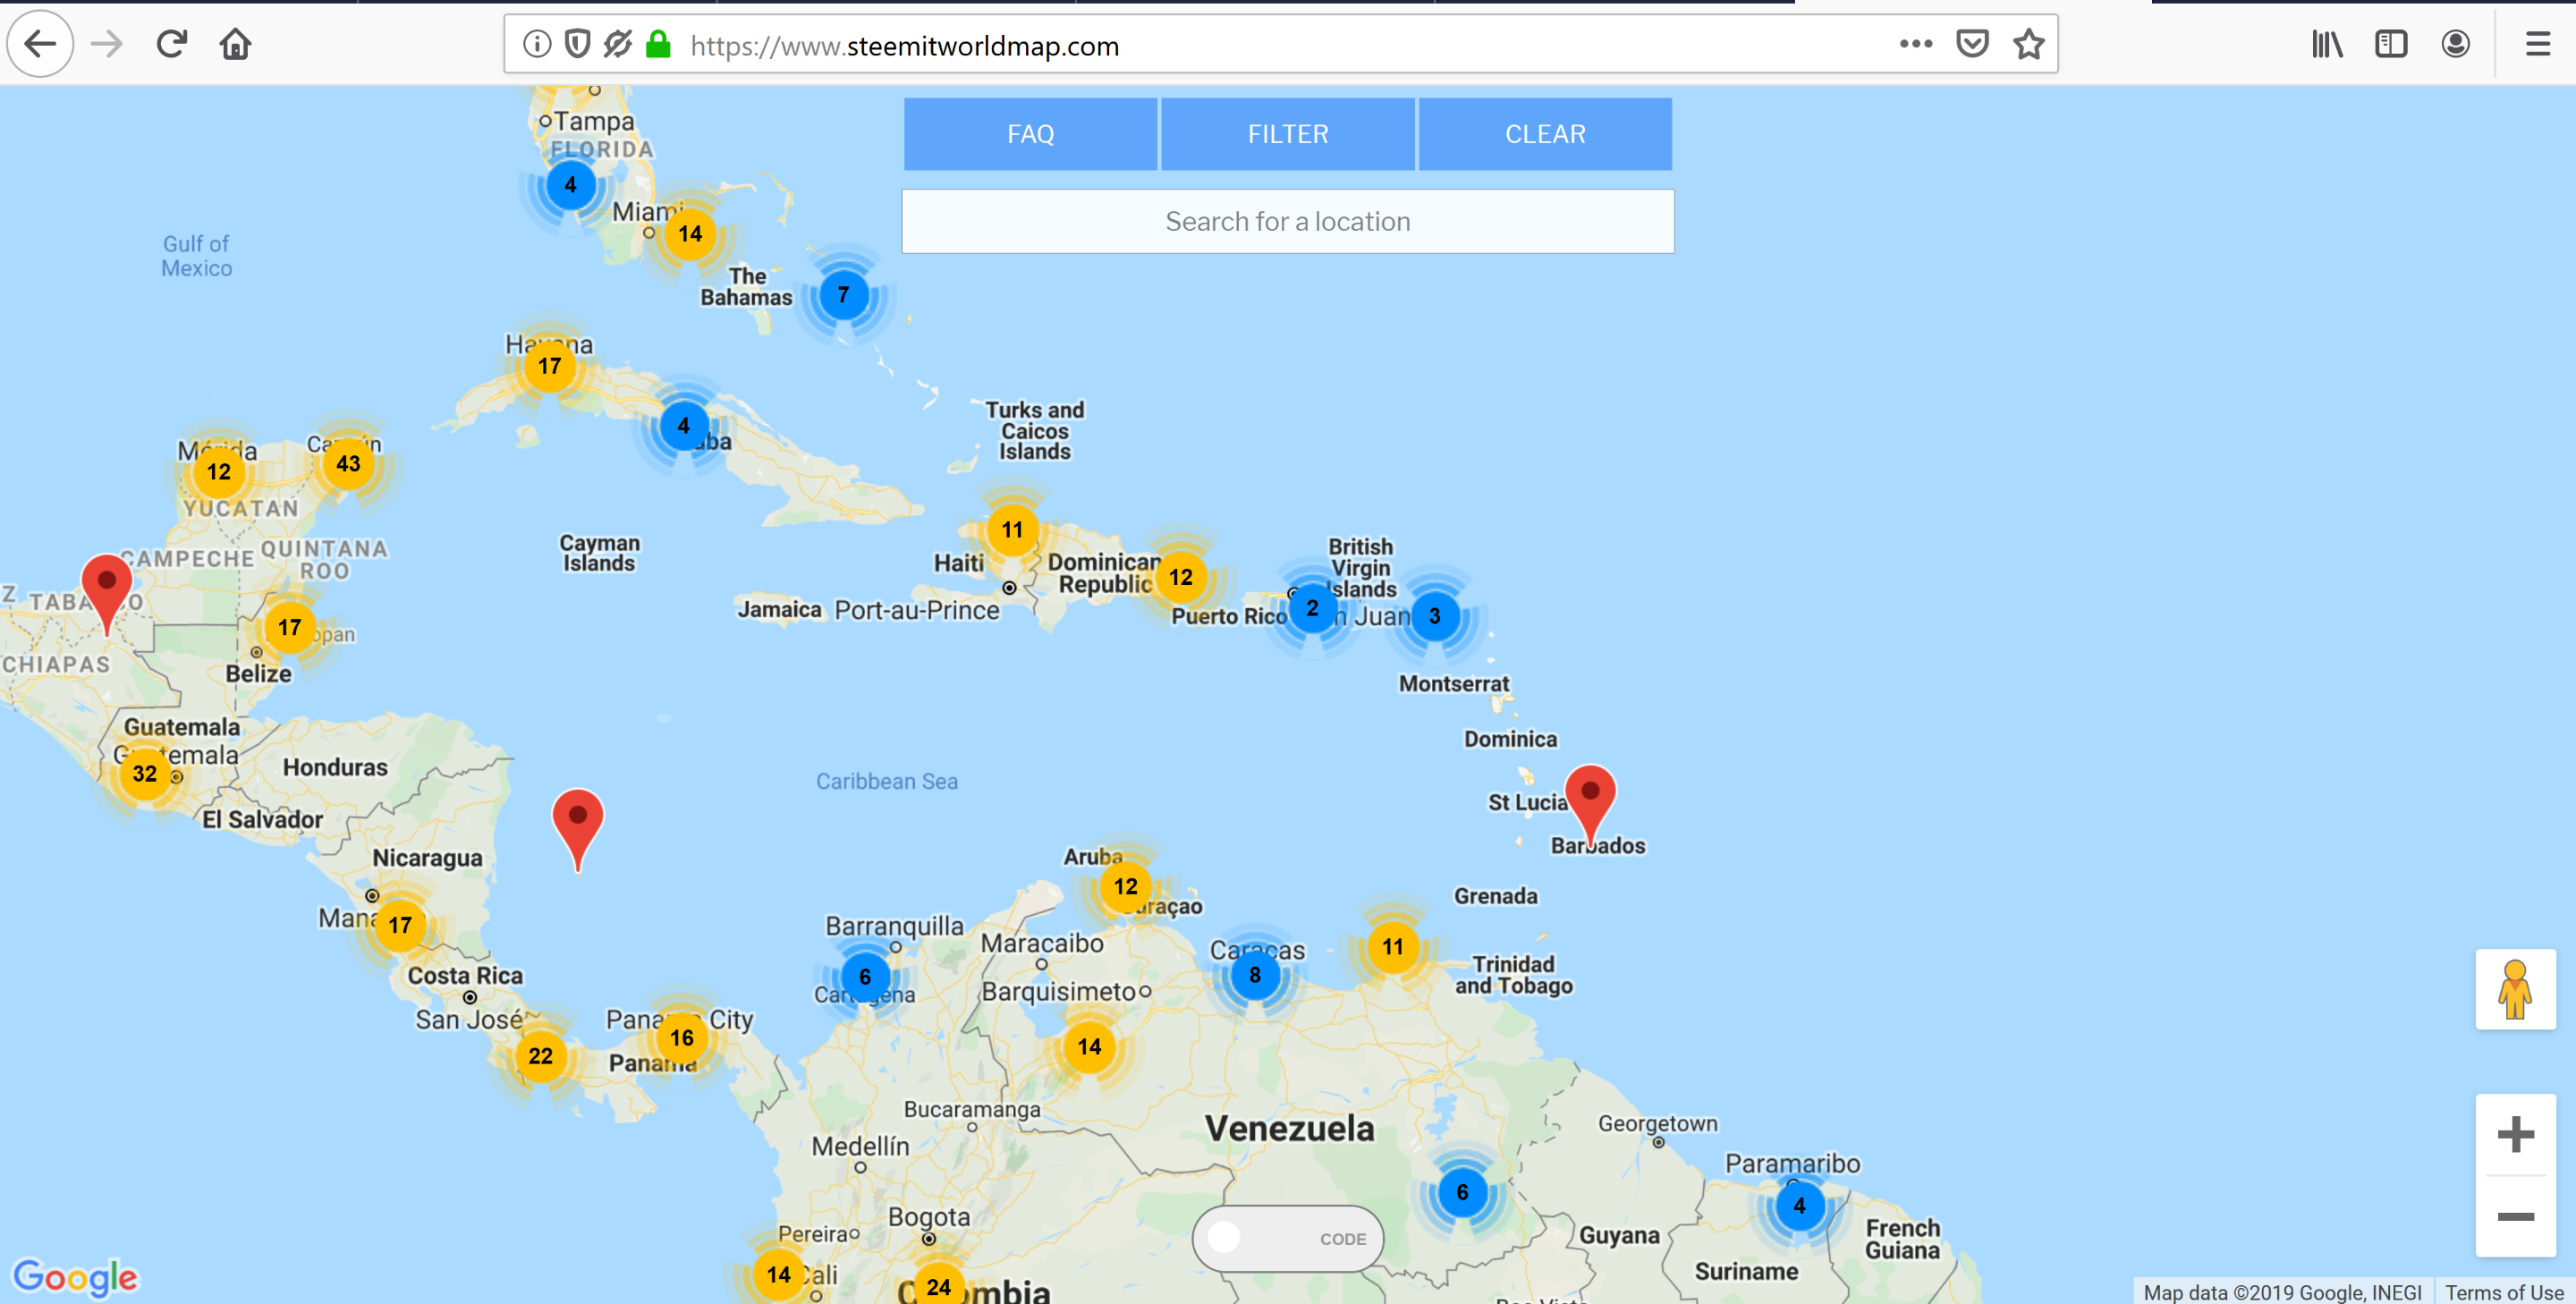Open the page actions three-dot menu
Viewport: 2576px width, 1304px height.
coord(1915,44)
